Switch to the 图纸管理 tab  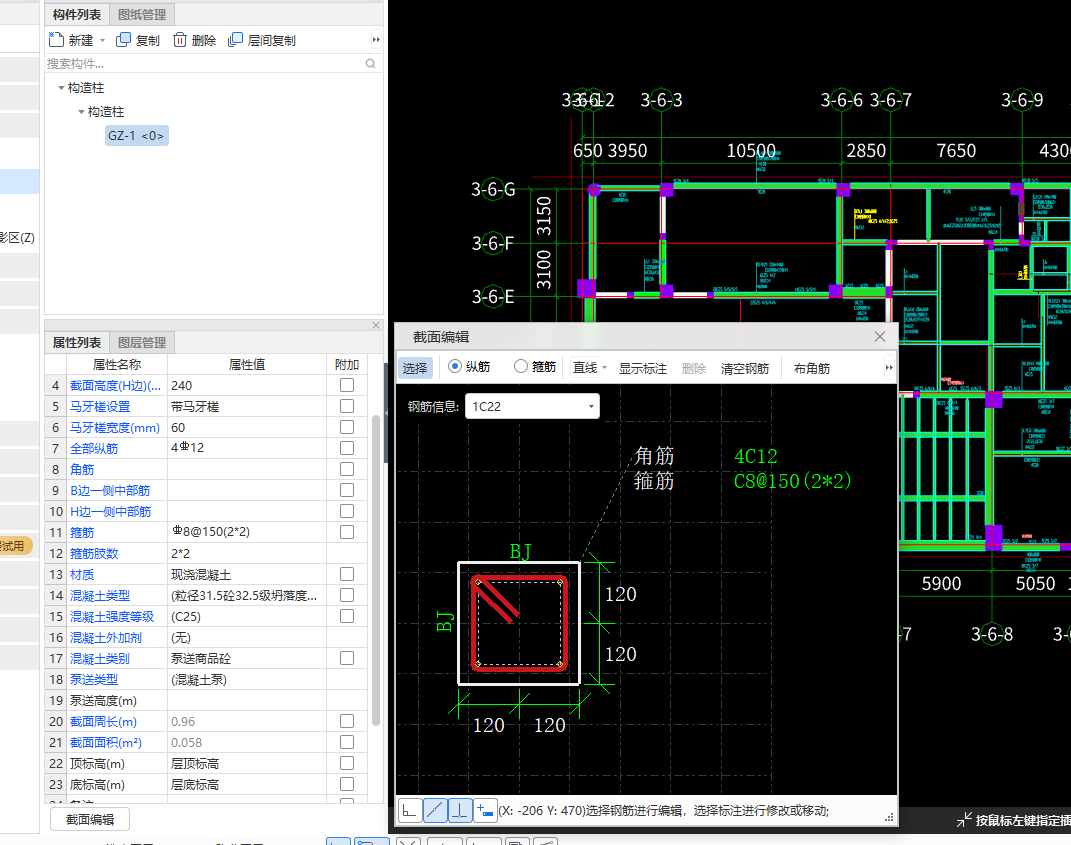tap(142, 14)
